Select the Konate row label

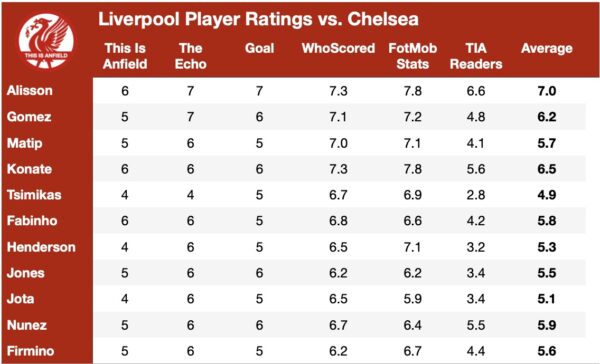click(29, 169)
